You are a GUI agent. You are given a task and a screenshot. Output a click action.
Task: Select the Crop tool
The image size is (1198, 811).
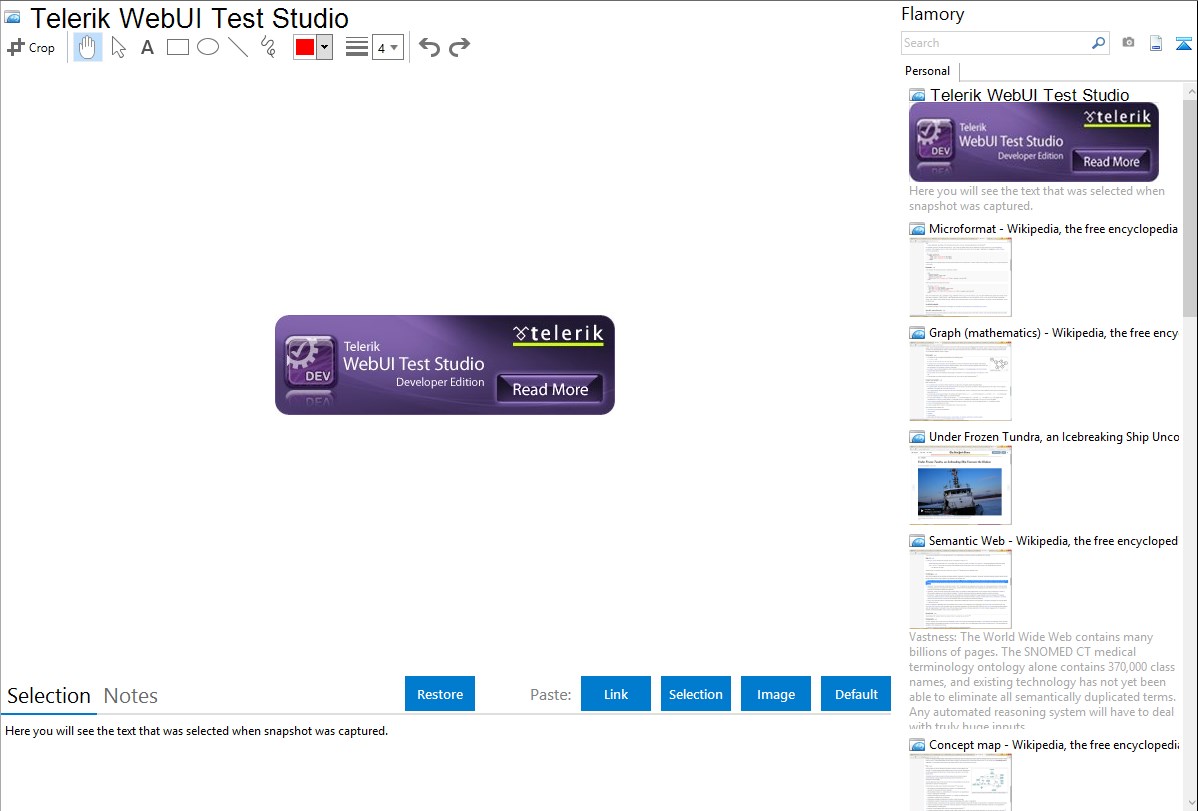[31, 47]
